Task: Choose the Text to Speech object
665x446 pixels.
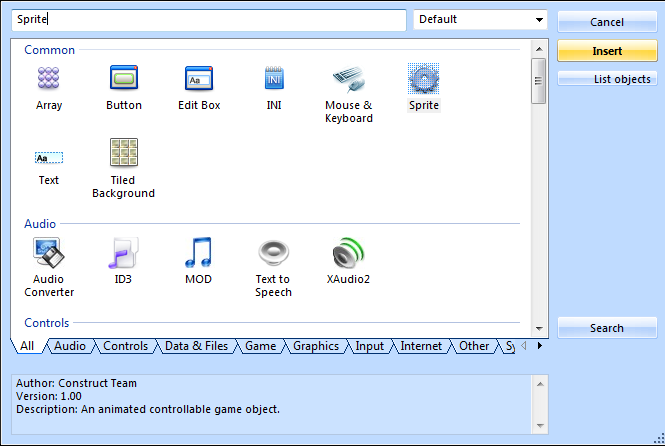Action: tap(274, 253)
